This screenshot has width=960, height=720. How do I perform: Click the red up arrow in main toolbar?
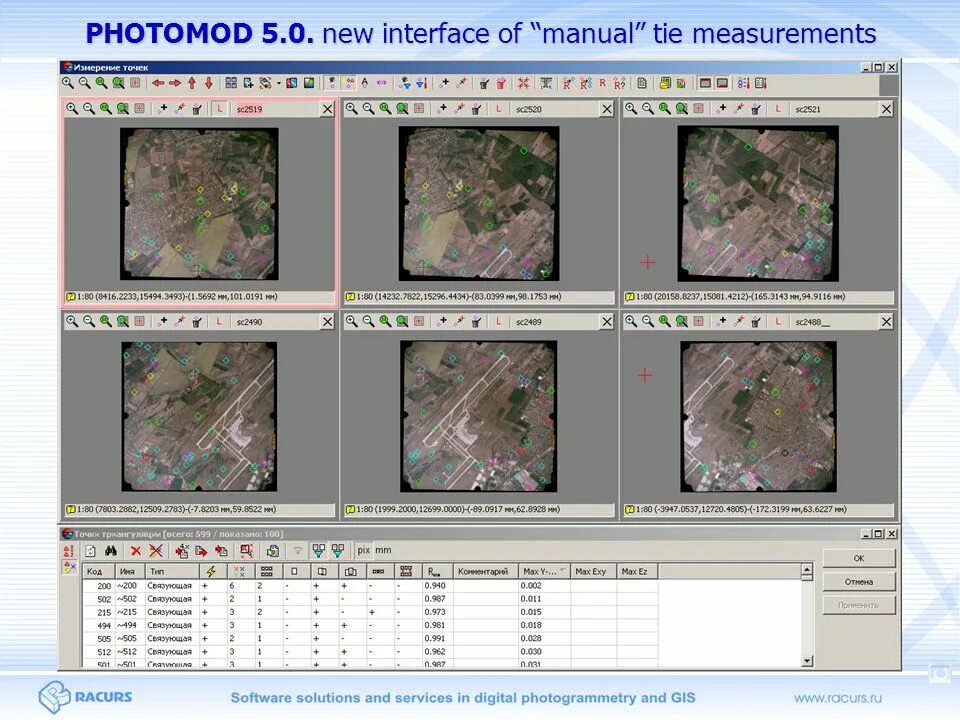click(x=192, y=83)
